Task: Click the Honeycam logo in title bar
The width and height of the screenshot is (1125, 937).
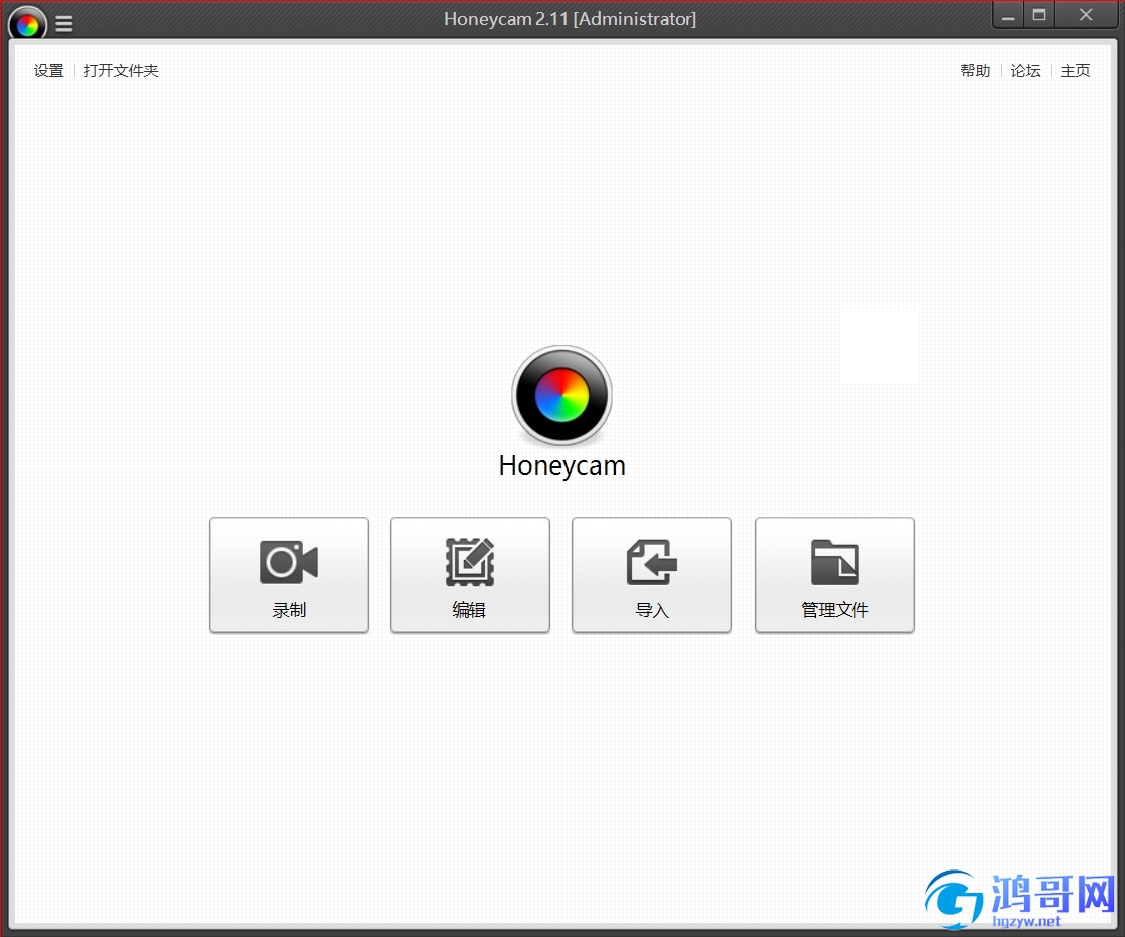Action: 27,24
